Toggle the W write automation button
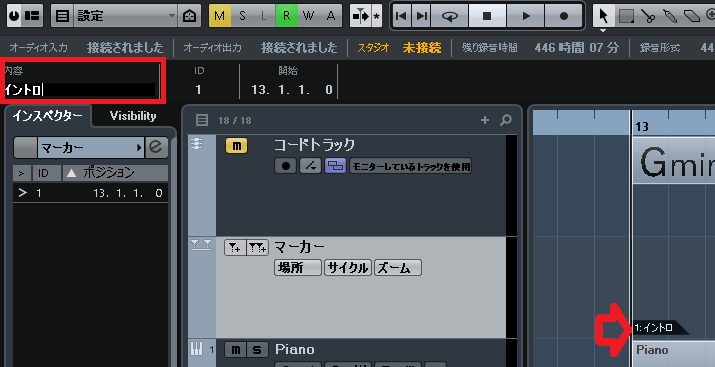The height and width of the screenshot is (367, 715). click(x=309, y=16)
